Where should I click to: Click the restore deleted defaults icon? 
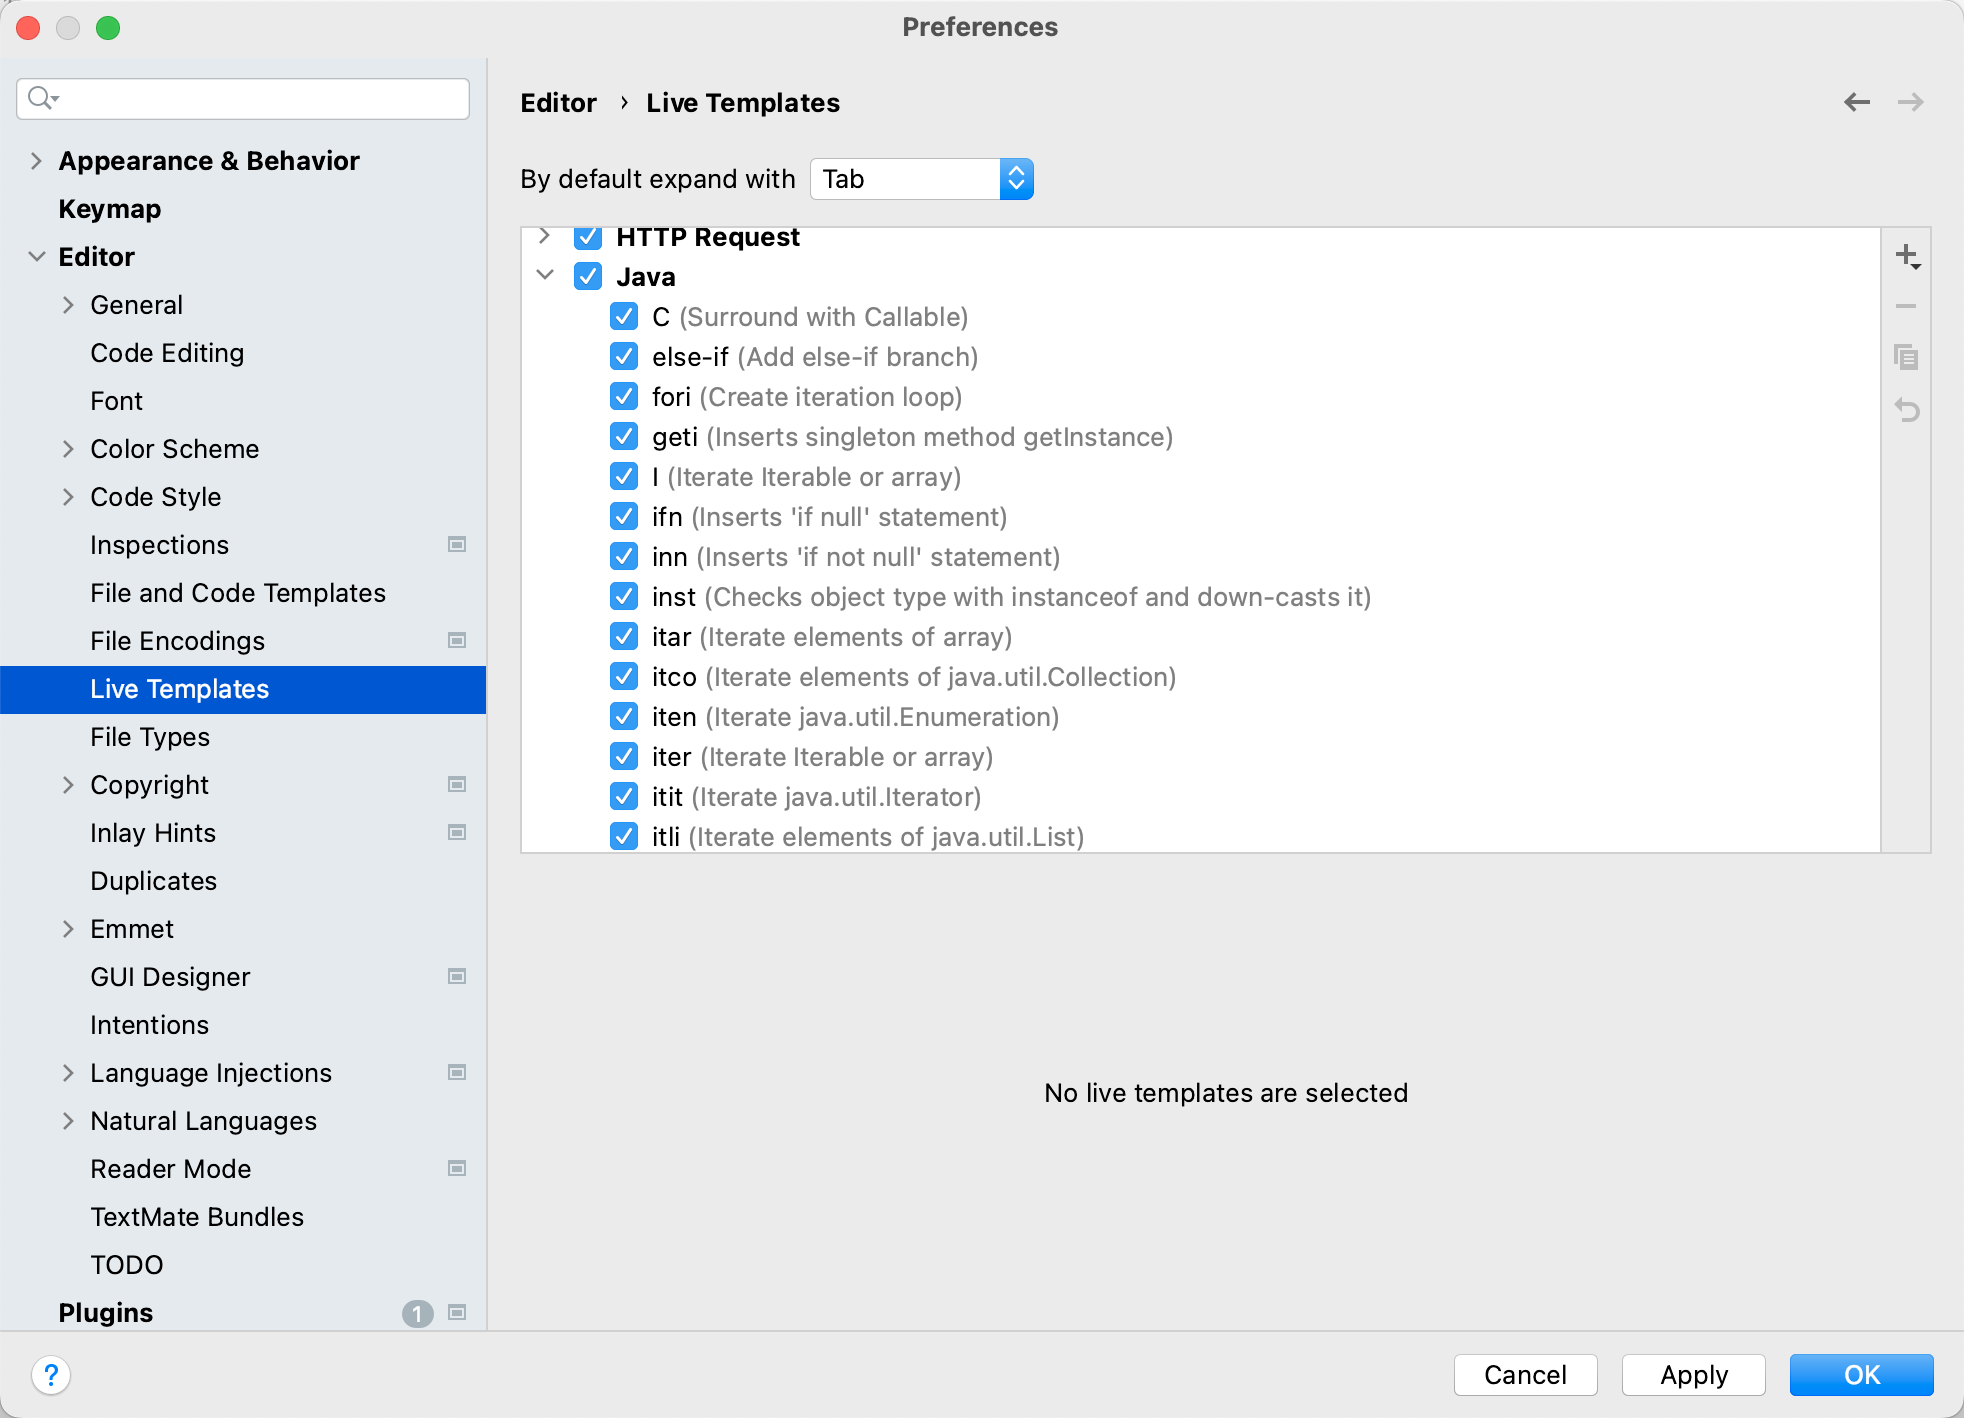pyautogui.click(x=1906, y=409)
